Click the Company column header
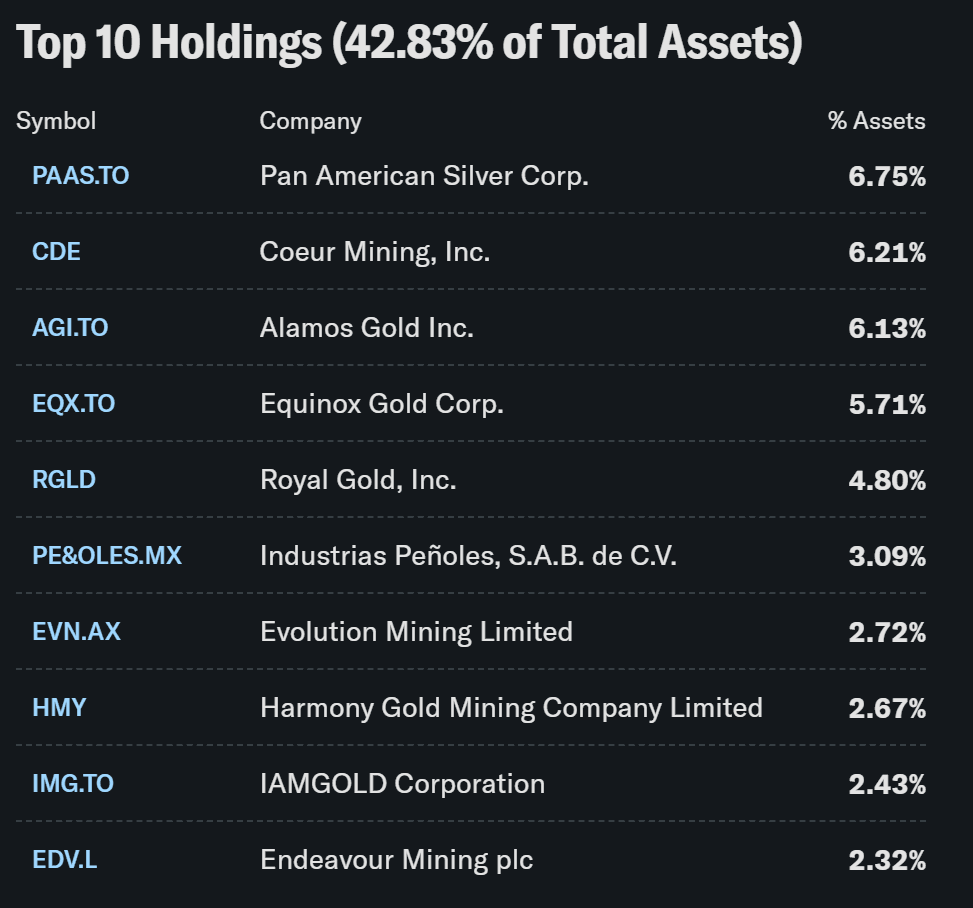Viewport: 973px width, 908px height. [310, 121]
